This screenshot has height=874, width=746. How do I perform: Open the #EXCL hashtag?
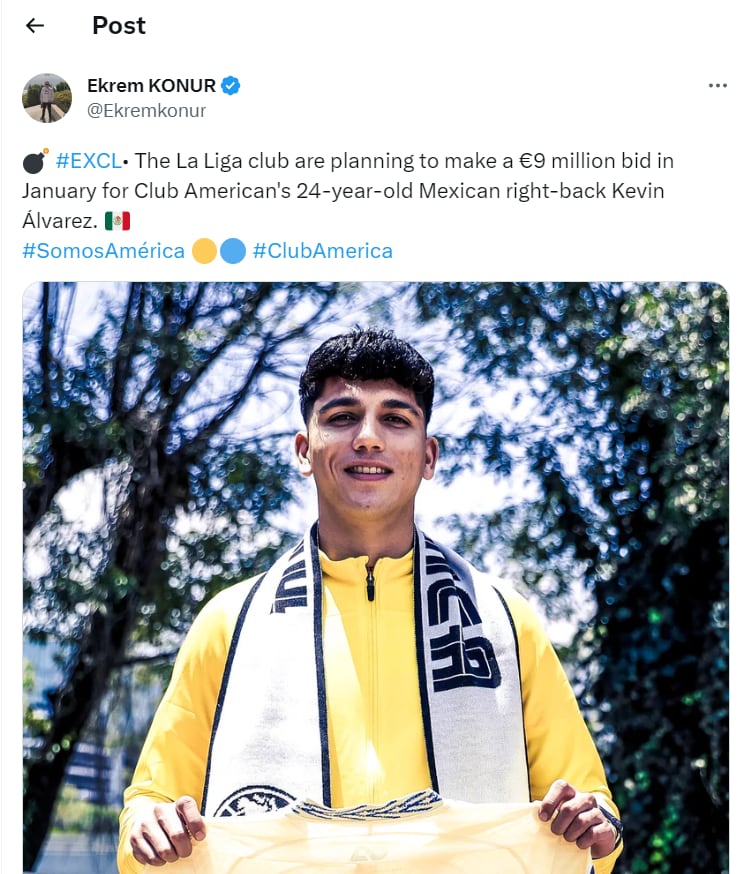coord(89,161)
